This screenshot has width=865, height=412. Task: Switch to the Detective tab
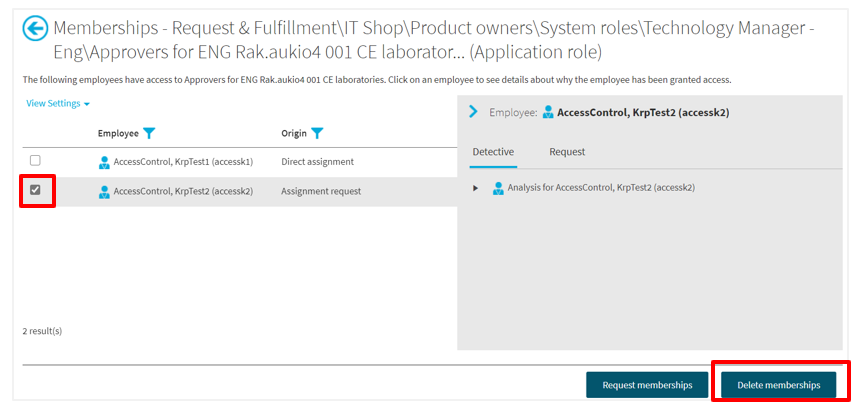pyautogui.click(x=493, y=152)
